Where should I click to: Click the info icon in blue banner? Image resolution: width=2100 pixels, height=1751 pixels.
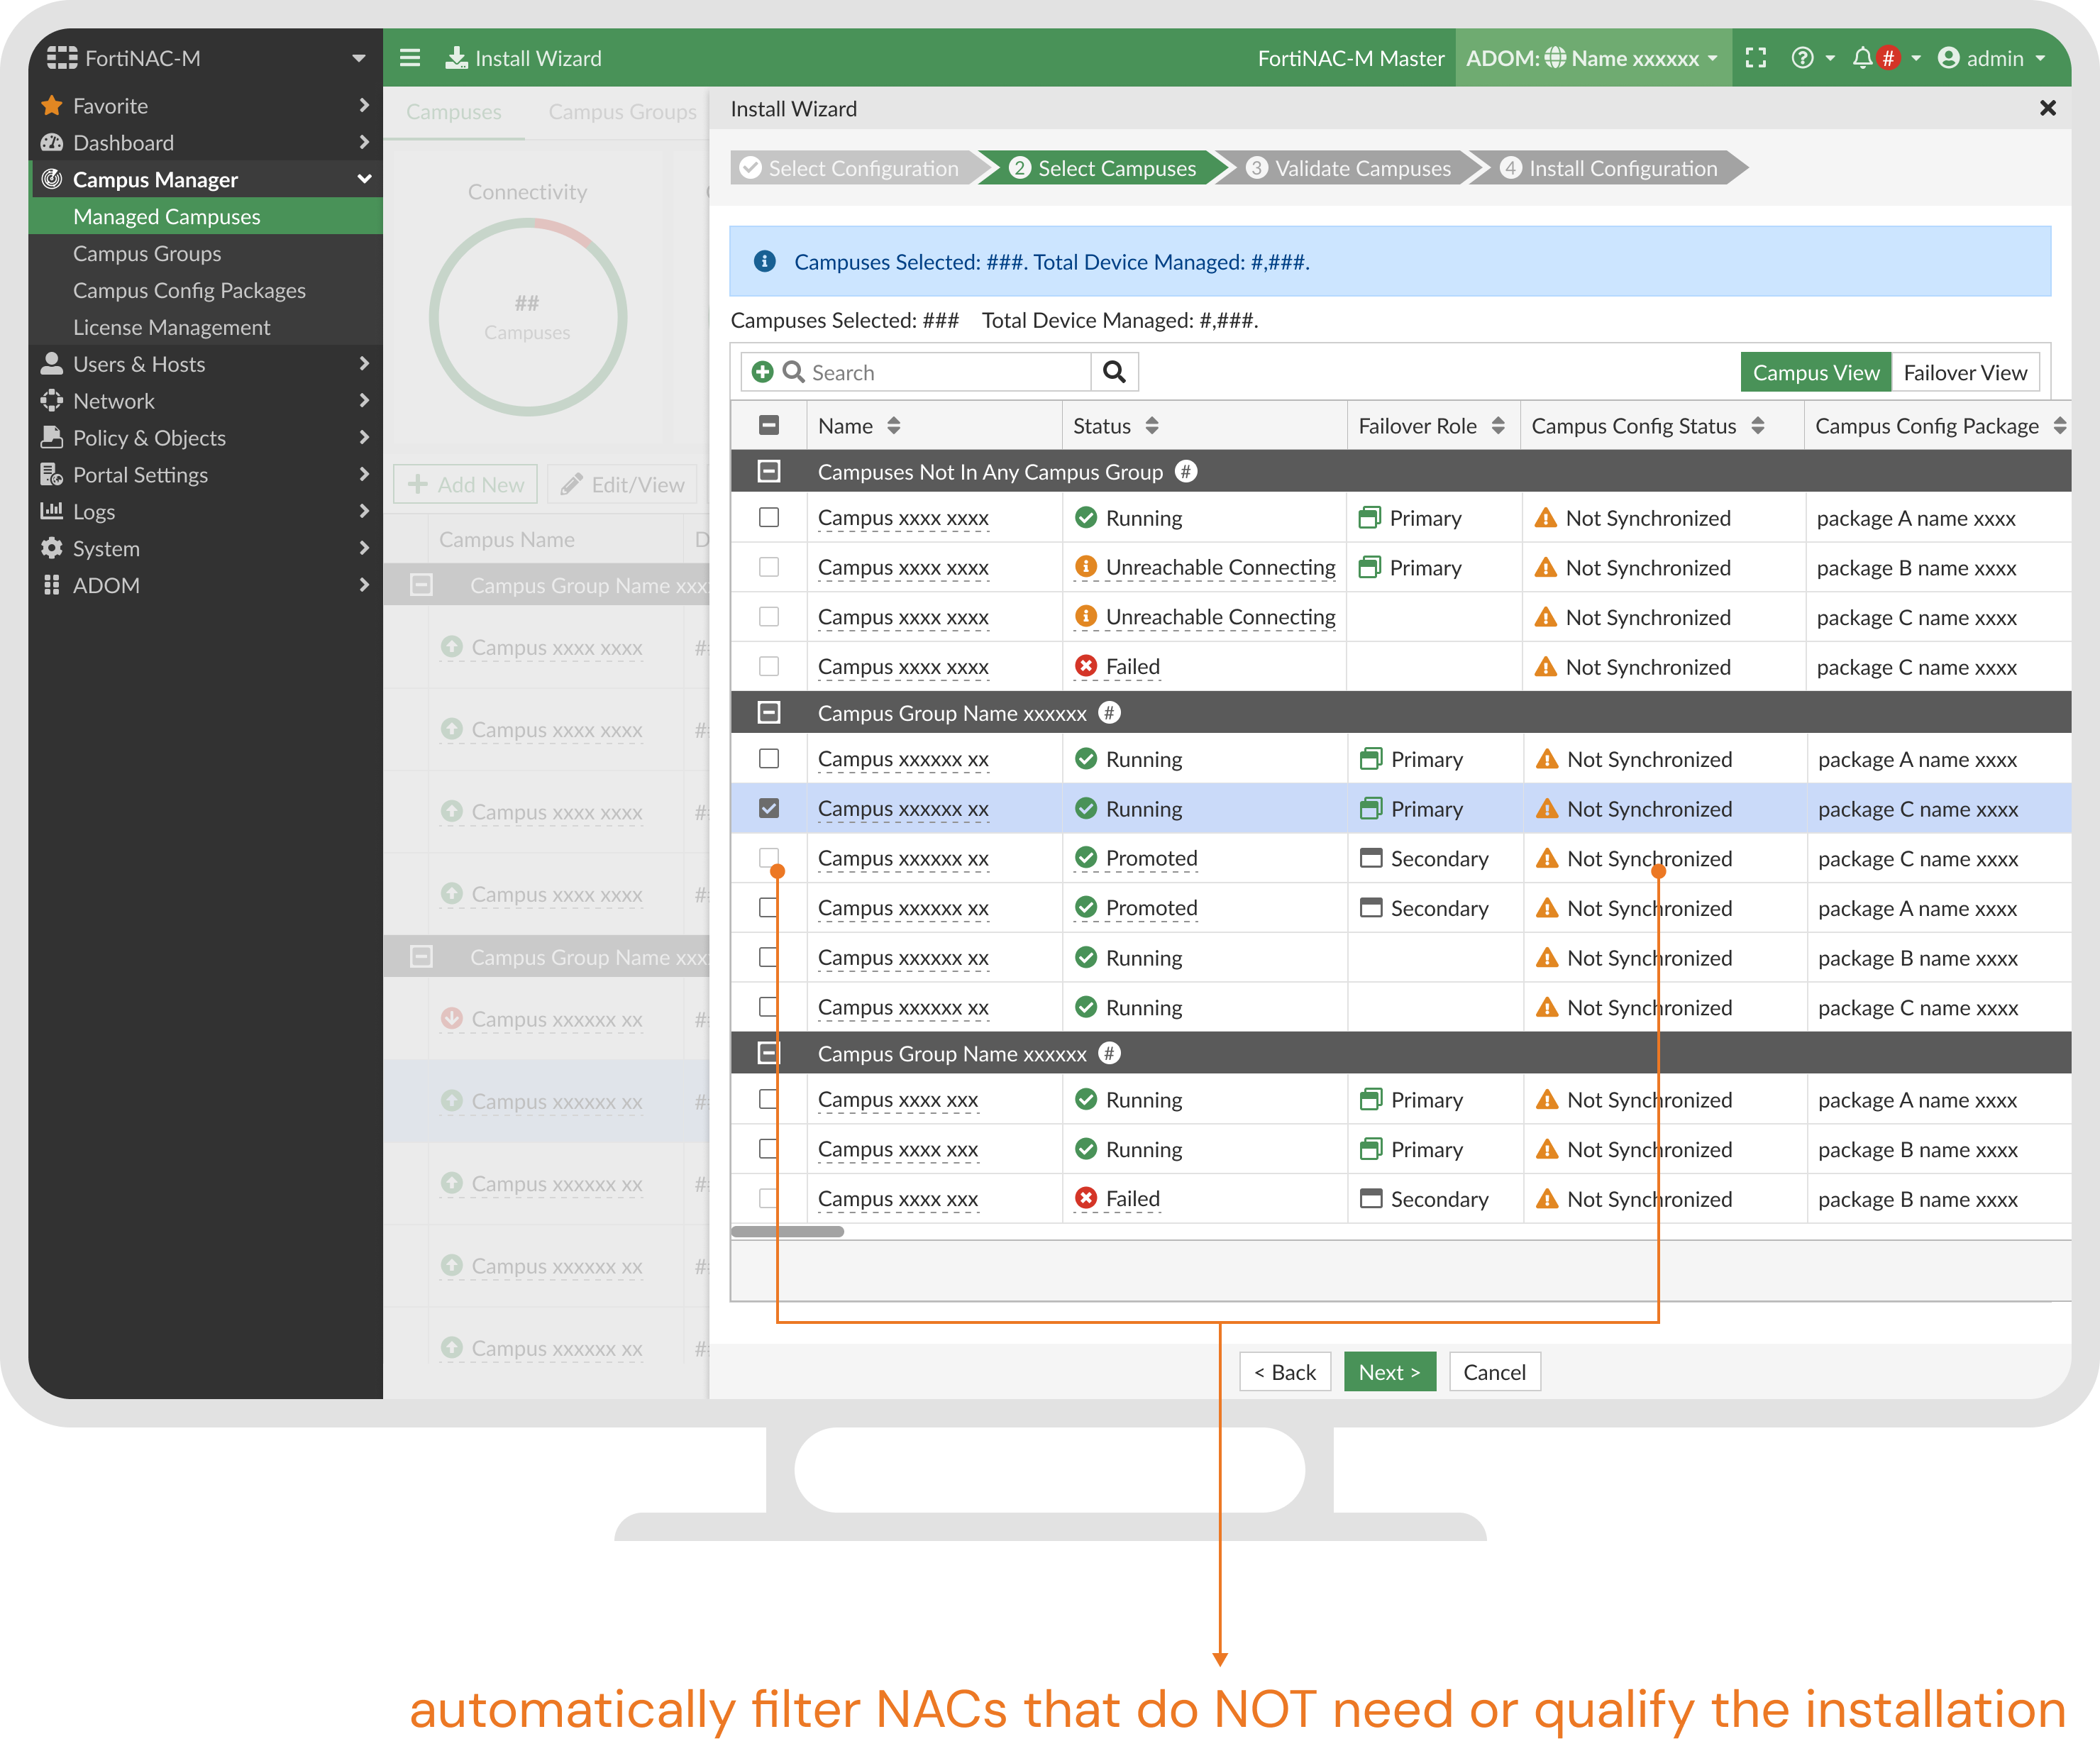[765, 261]
